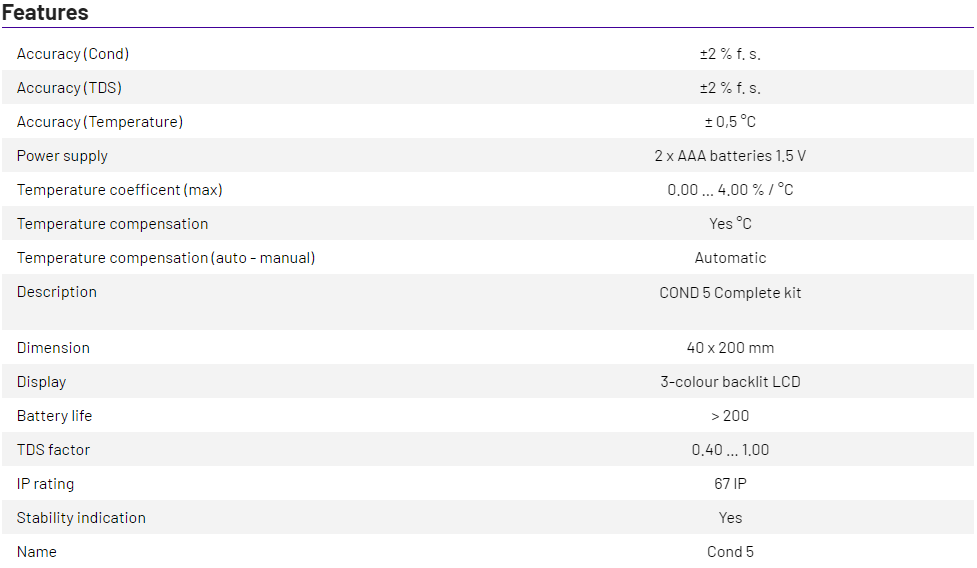This screenshot has height=568, width=977.
Task: Select the Accuracy (Cond) row label
Action: point(73,54)
